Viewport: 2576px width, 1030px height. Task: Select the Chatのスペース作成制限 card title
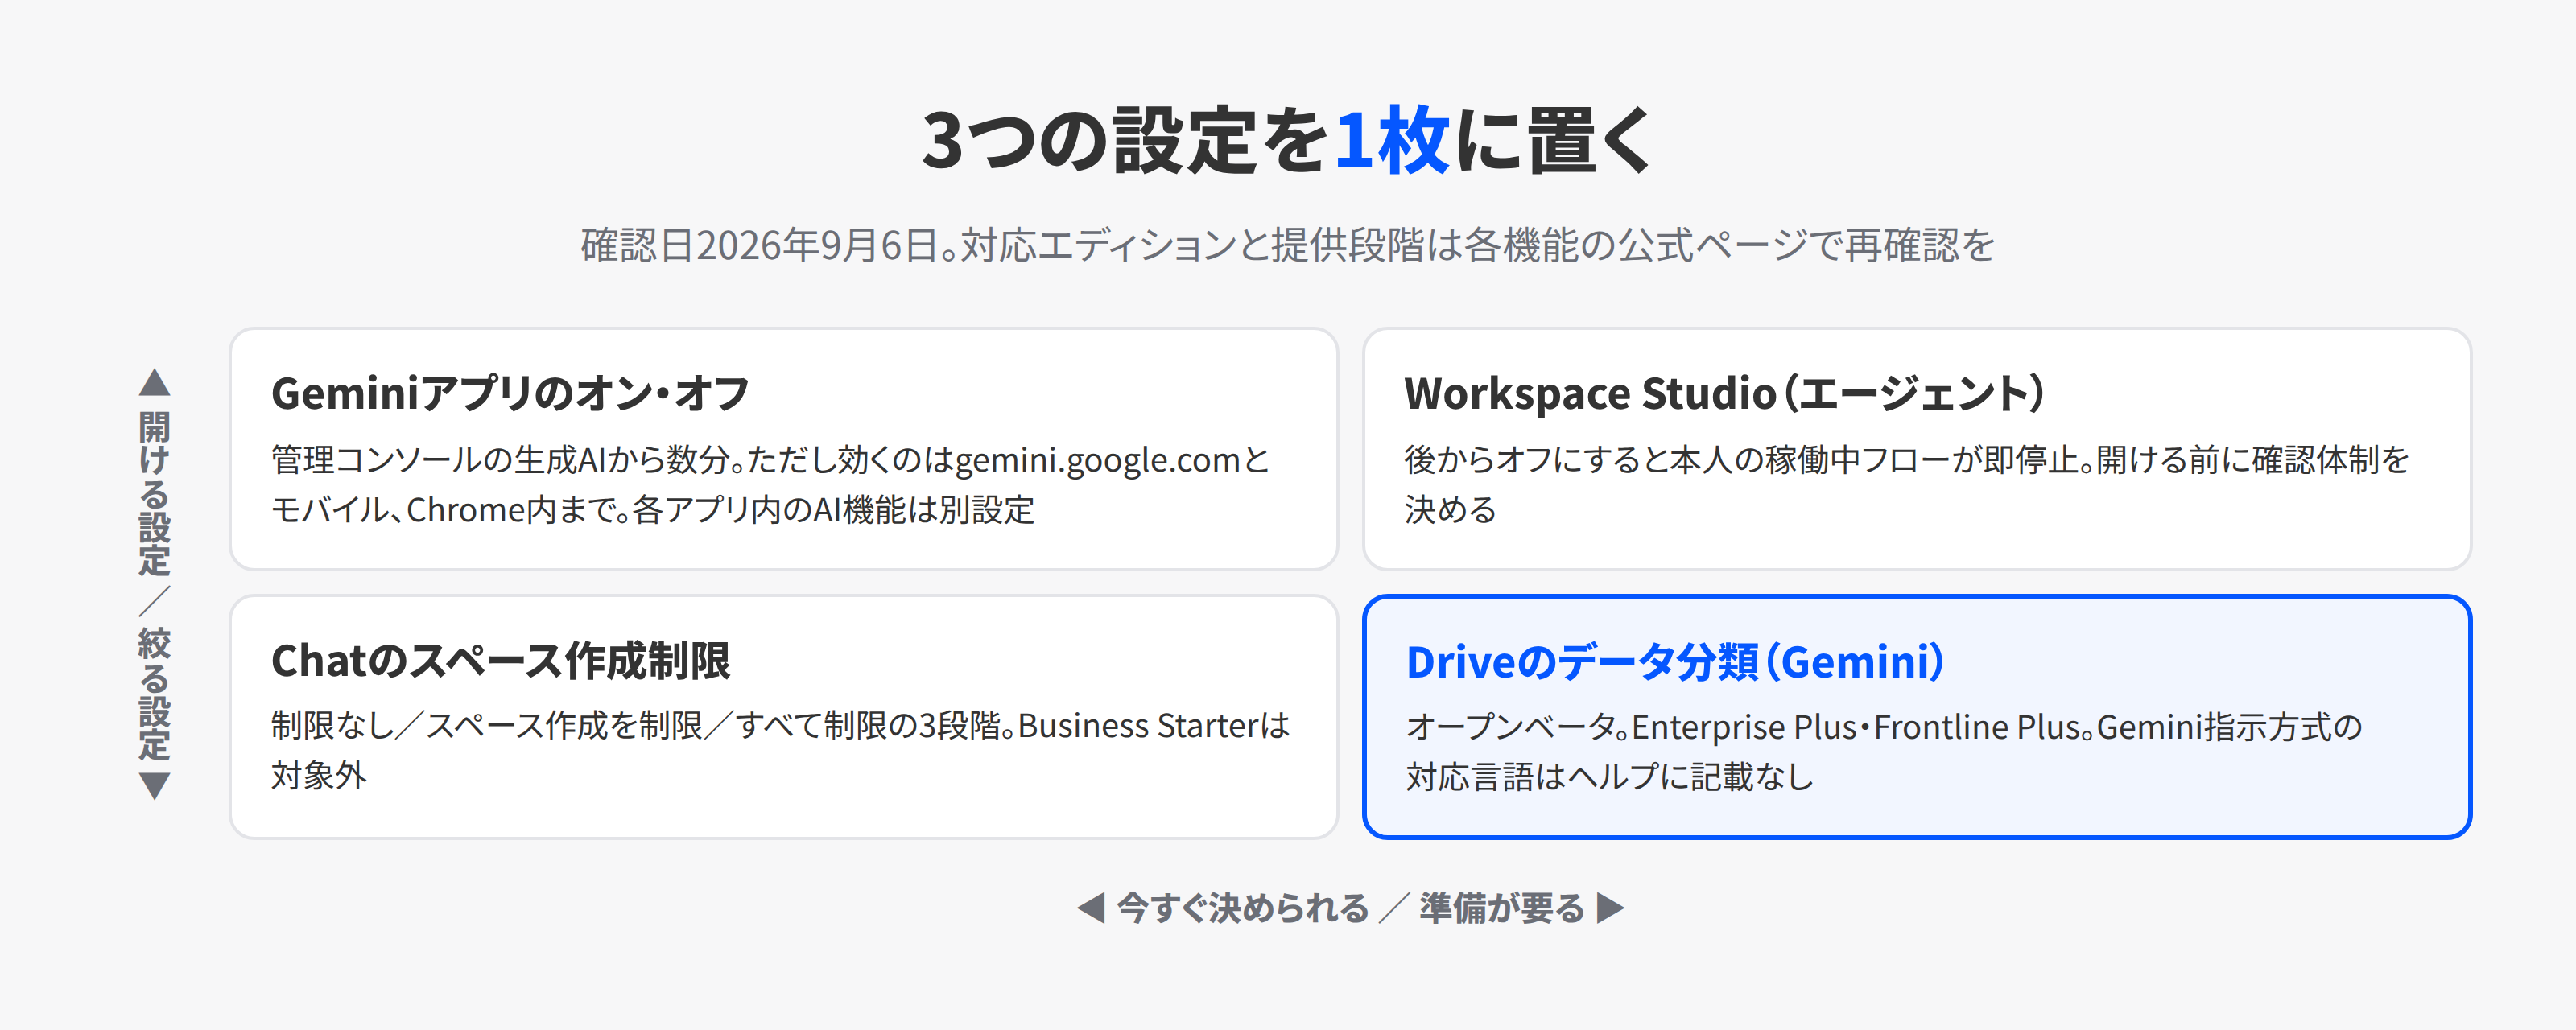[x=501, y=661]
